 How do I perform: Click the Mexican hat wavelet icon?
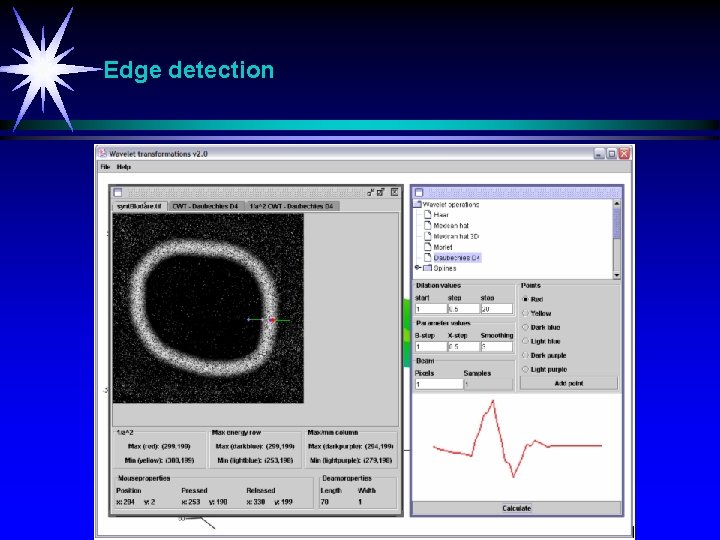point(429,225)
